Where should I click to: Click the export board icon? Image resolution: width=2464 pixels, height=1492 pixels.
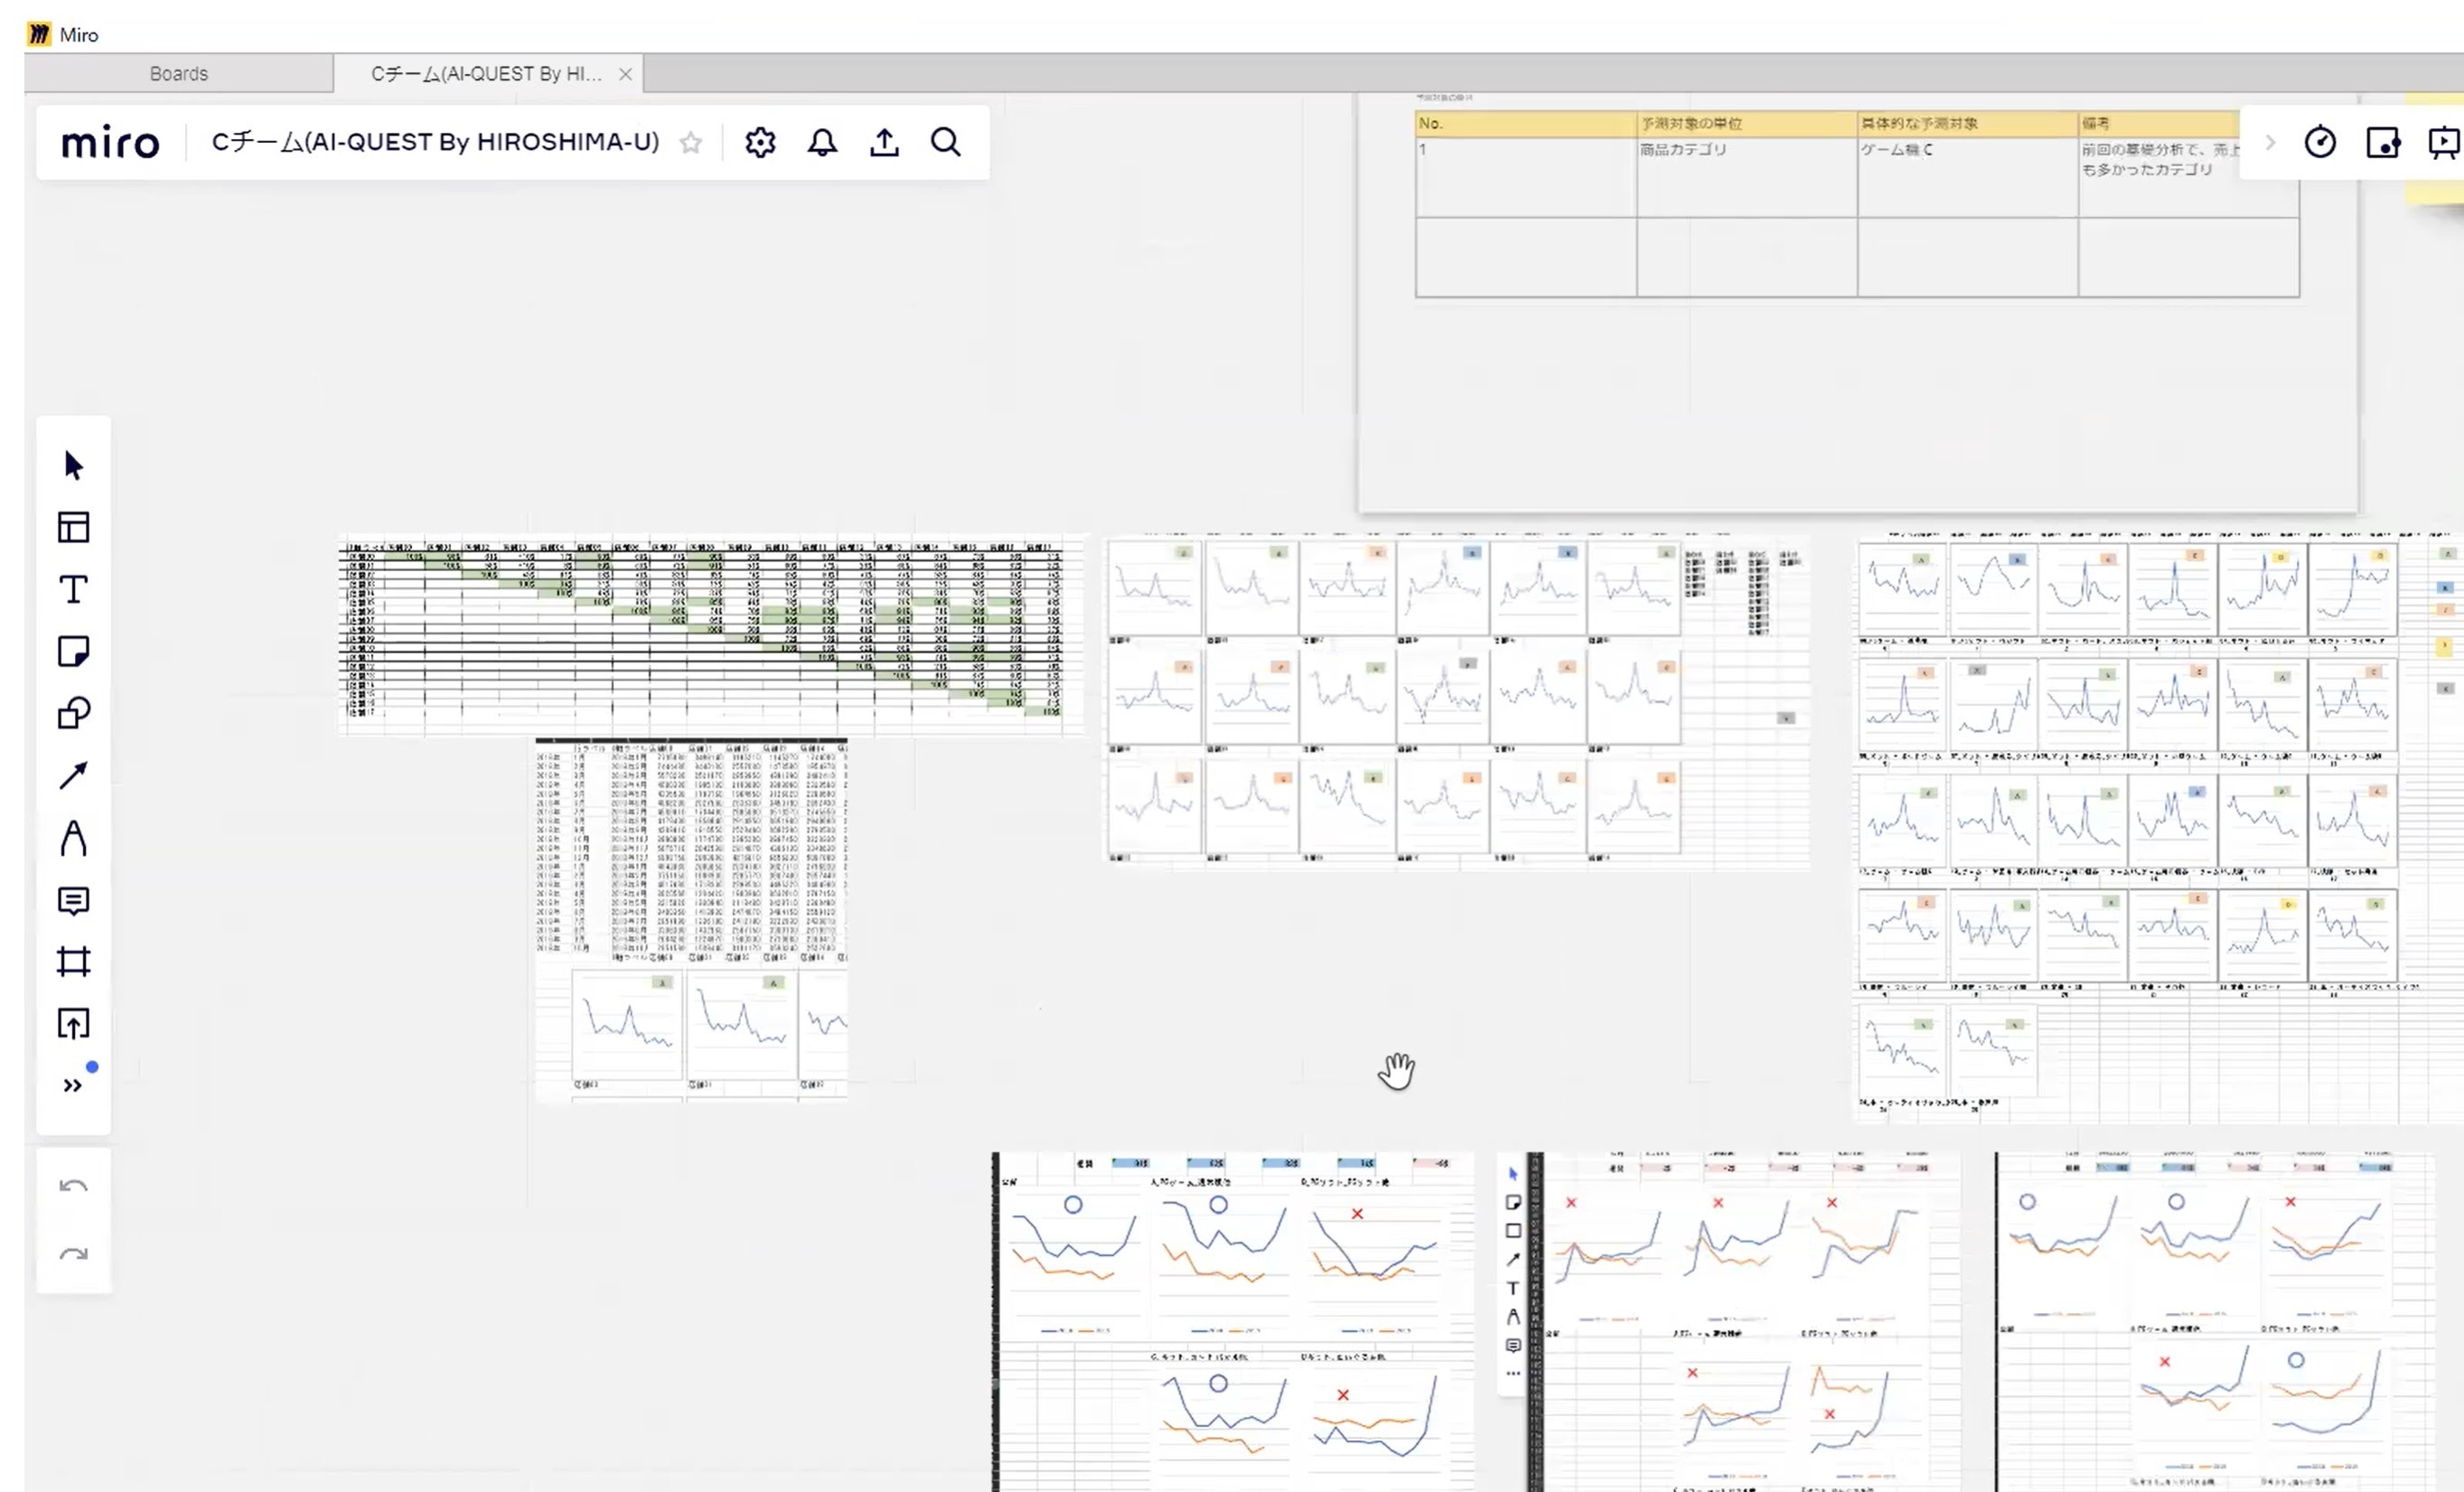click(x=884, y=143)
